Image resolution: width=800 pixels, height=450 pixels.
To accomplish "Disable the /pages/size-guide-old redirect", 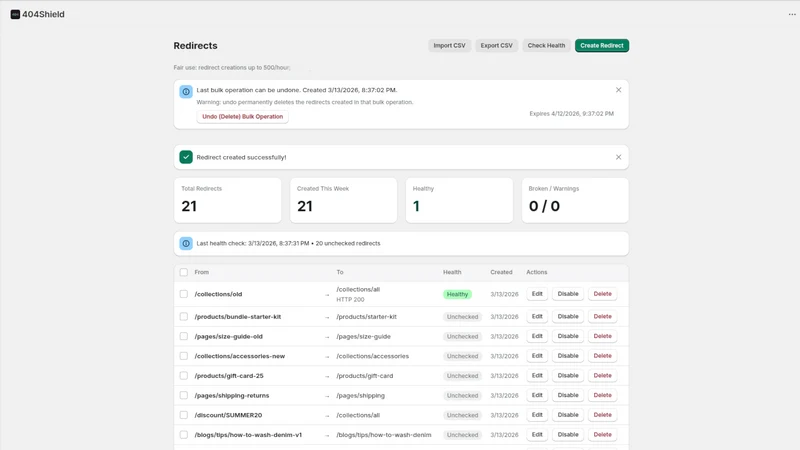I will pyautogui.click(x=568, y=336).
